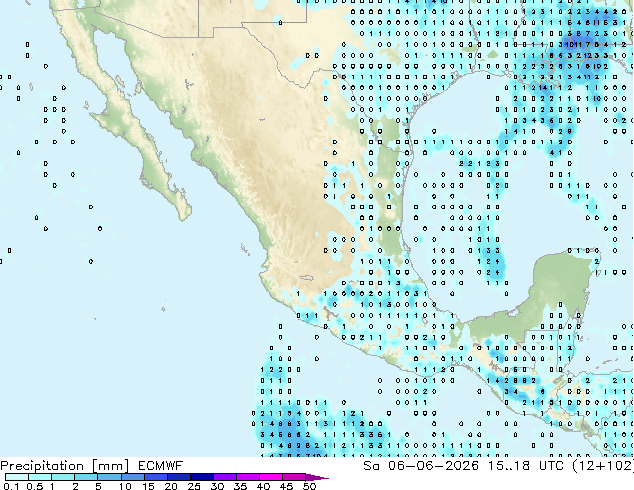
Task: Click the 1–2 mm legend swatch
Action: (x=63, y=477)
